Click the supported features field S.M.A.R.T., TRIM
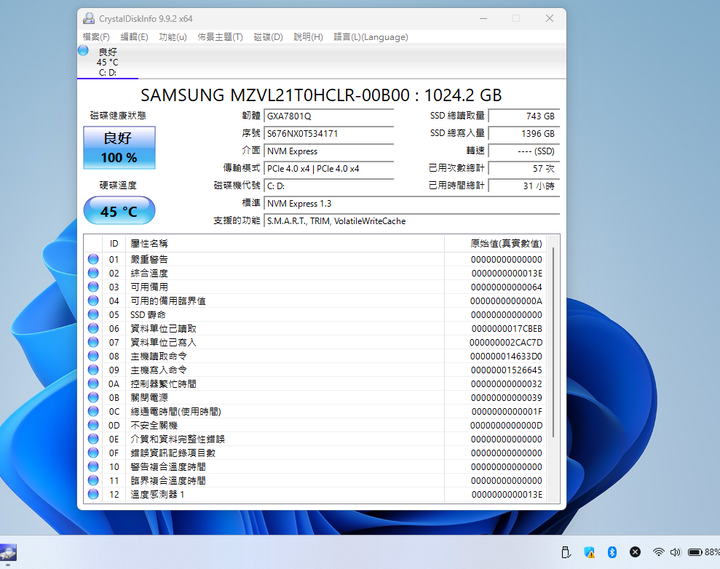This screenshot has width=720, height=569. point(412,221)
